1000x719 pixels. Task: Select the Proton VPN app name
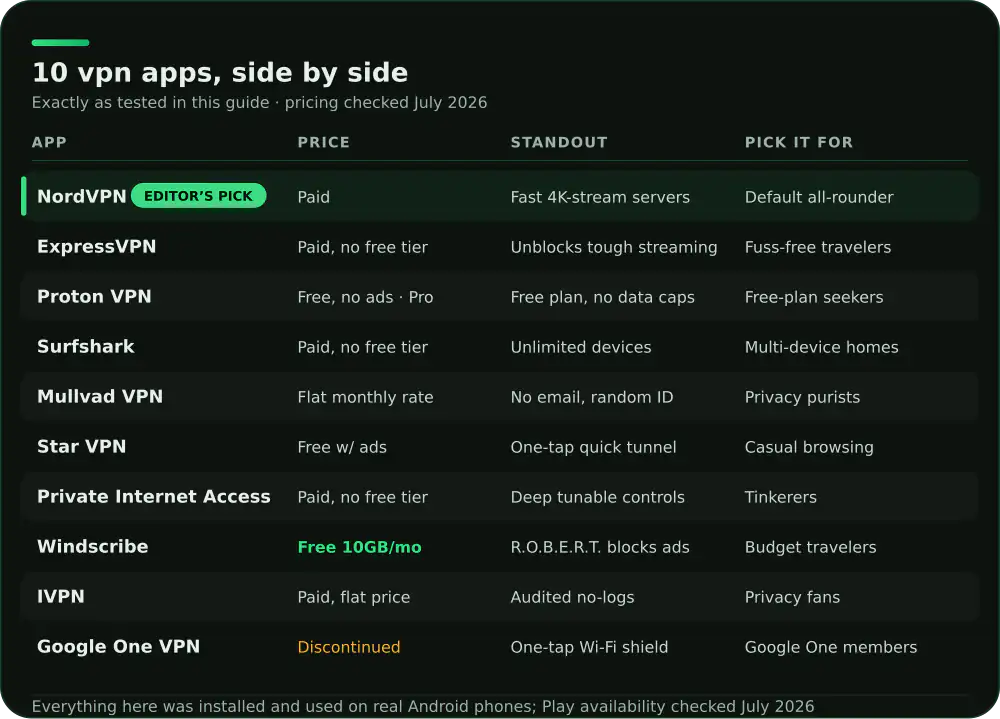tap(94, 297)
